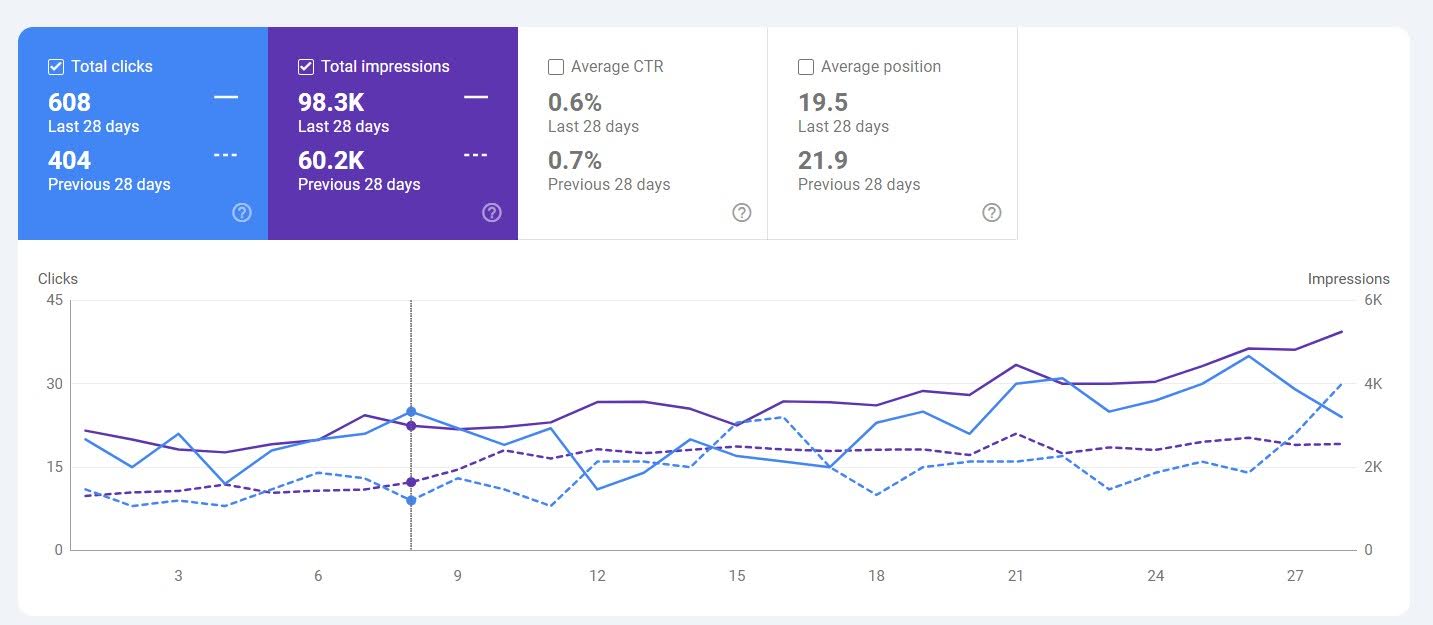The width and height of the screenshot is (1433, 625).
Task: Click the highlighted dashed blue previous-clicks point
Action: 411,500
